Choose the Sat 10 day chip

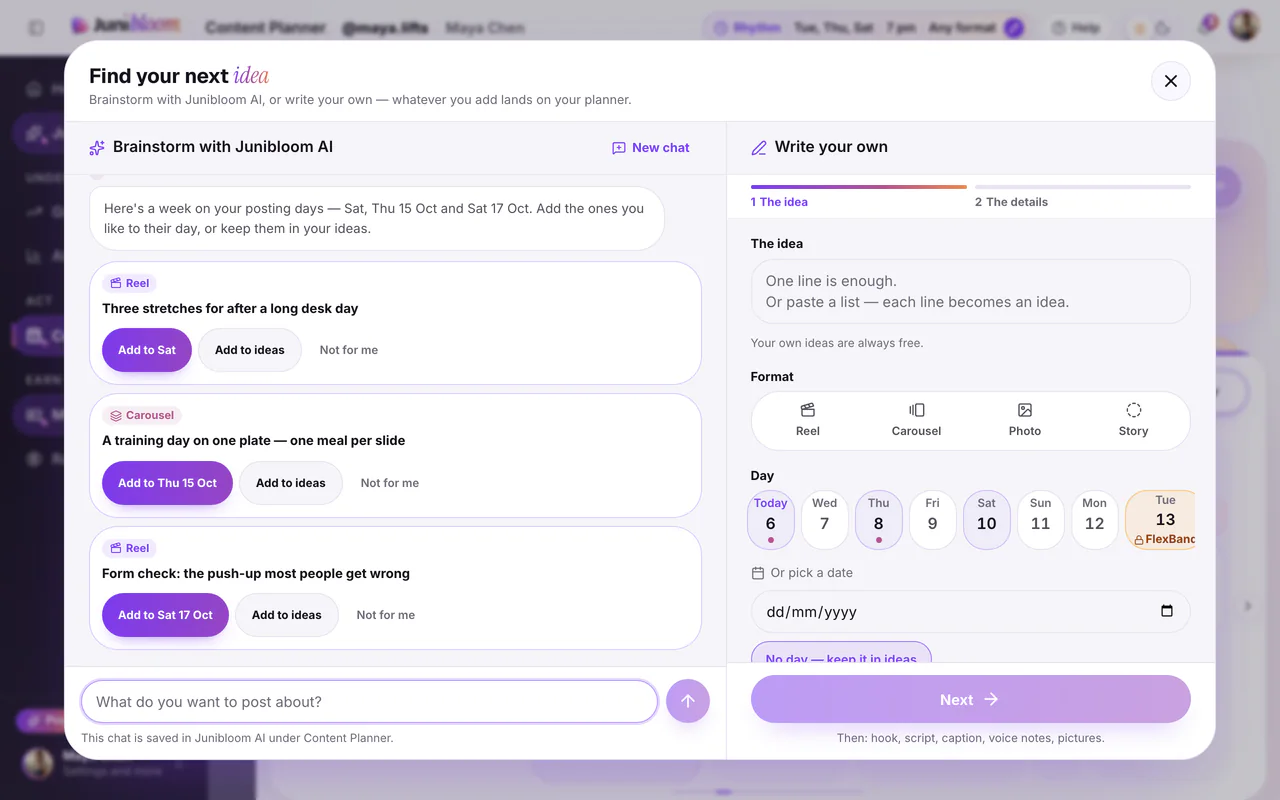tap(987, 520)
